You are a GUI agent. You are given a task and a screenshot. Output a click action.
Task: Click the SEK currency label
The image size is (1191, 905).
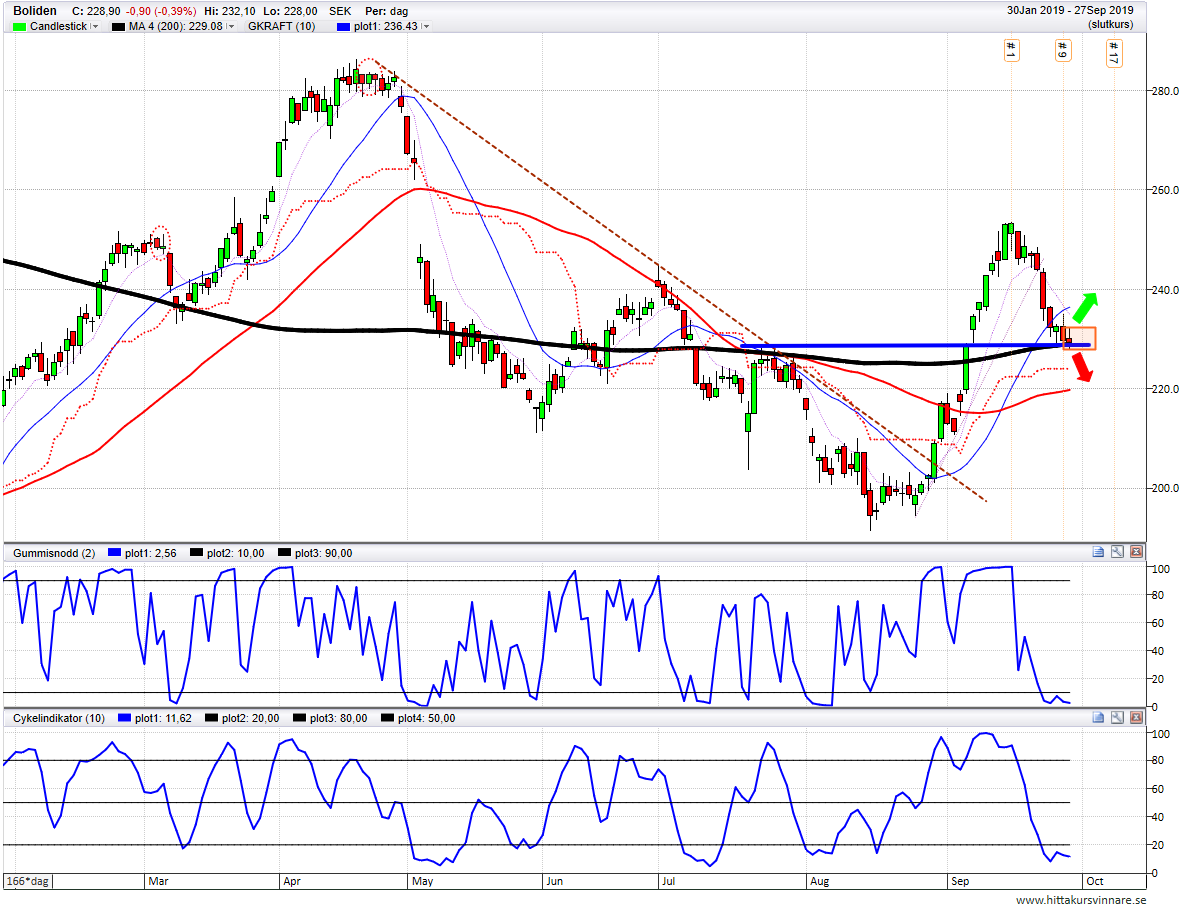tap(340, 11)
